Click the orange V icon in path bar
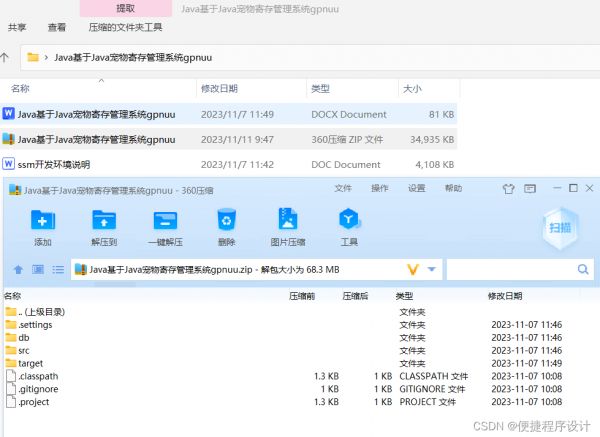 click(x=413, y=270)
